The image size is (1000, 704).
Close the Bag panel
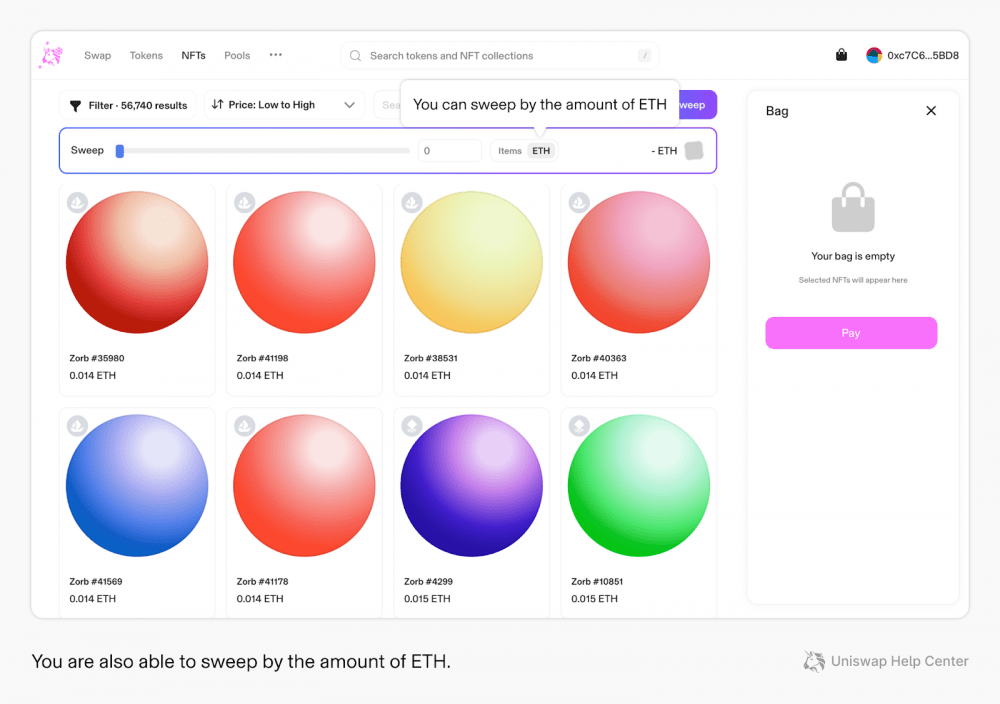point(931,111)
